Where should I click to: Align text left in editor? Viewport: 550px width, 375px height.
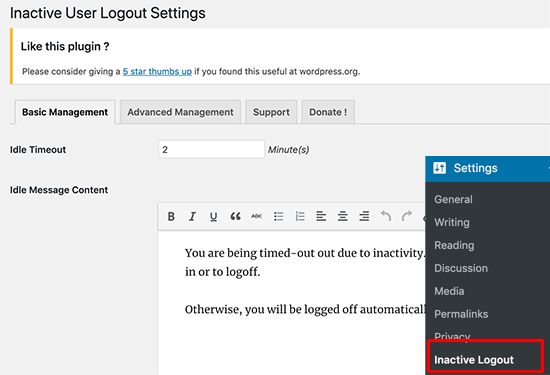click(x=321, y=216)
